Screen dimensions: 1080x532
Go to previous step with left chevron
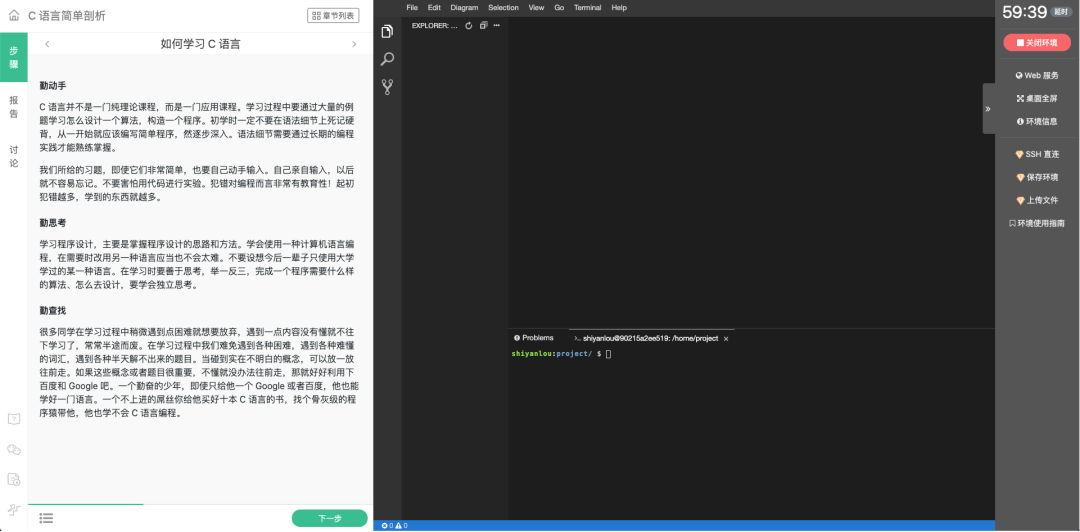(47, 44)
